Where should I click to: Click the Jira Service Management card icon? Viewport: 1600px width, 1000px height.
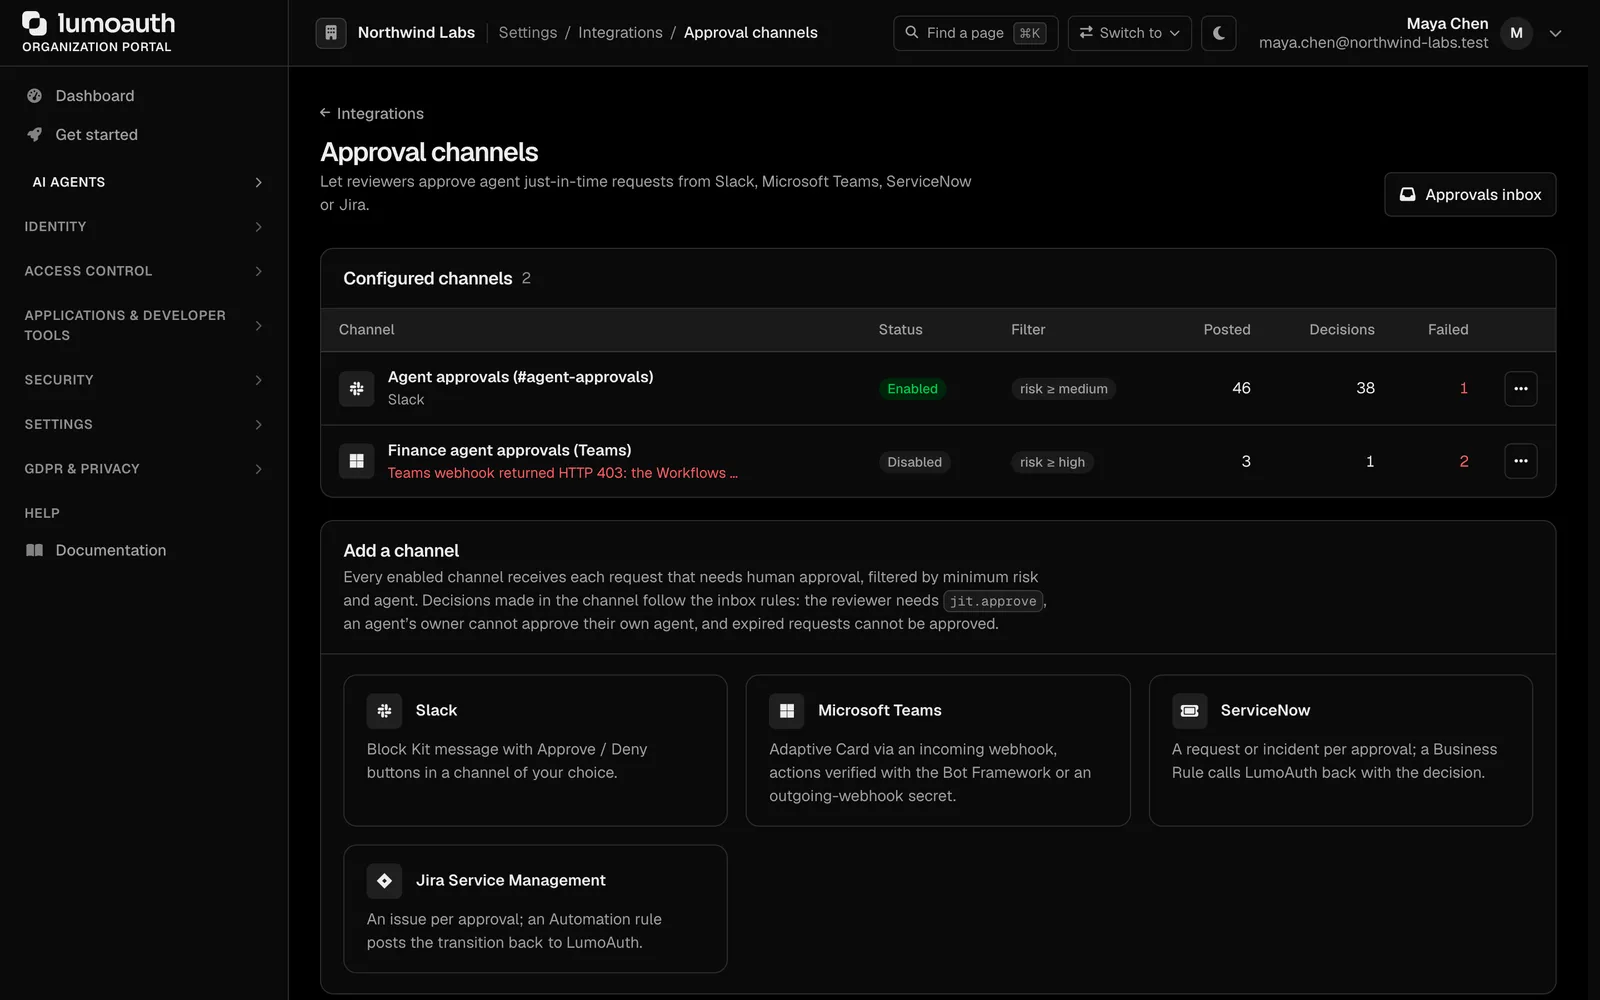384,880
